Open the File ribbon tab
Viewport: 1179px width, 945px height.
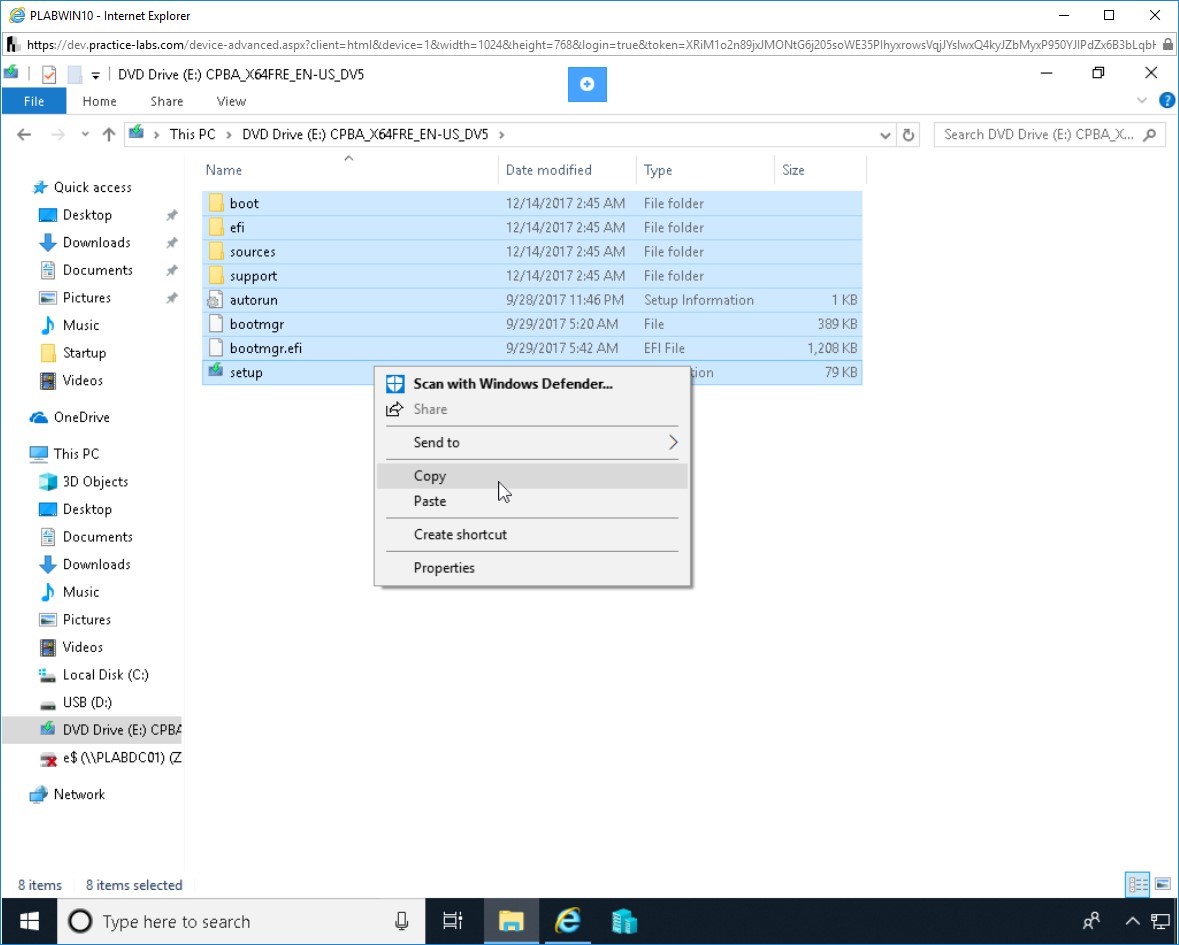tap(34, 101)
